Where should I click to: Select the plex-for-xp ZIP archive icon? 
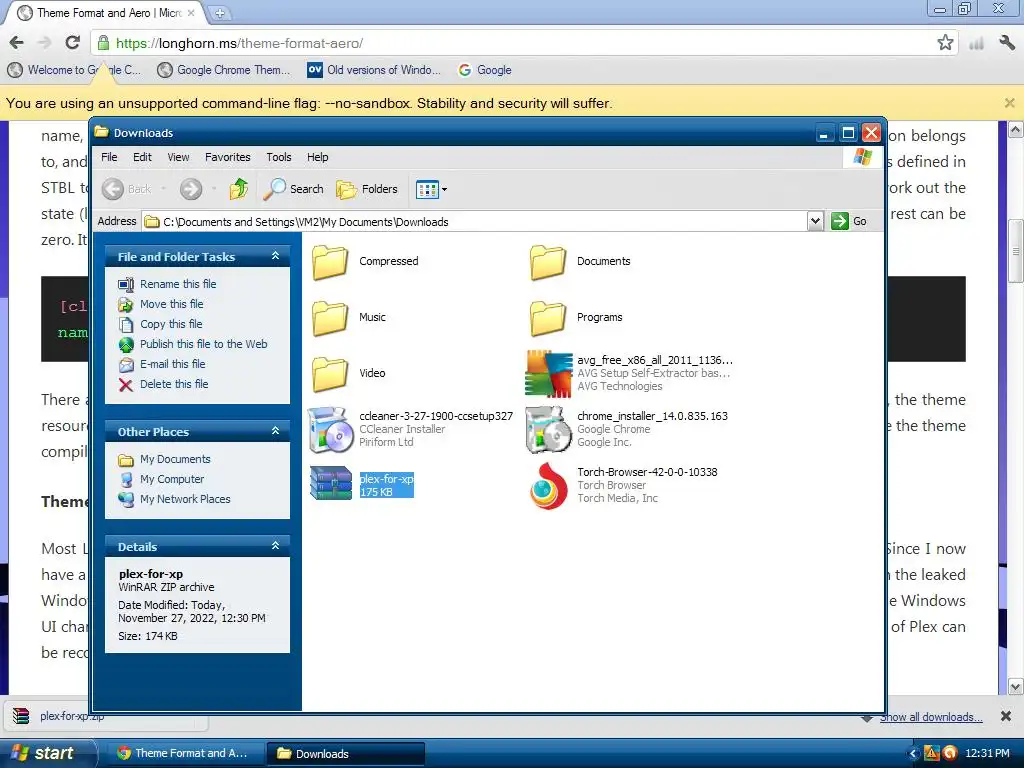(330, 483)
